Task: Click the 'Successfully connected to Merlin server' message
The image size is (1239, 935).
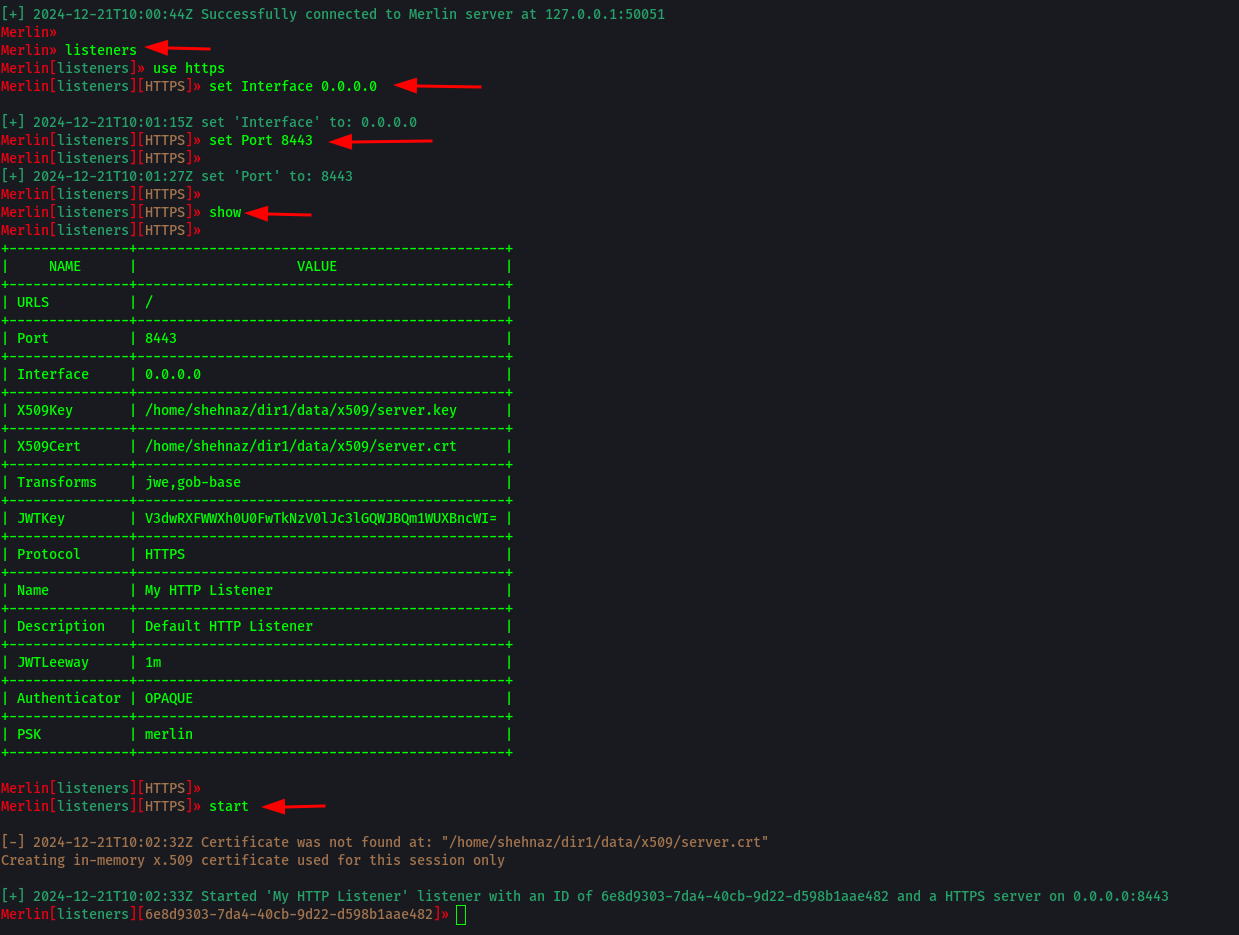Action: point(433,14)
